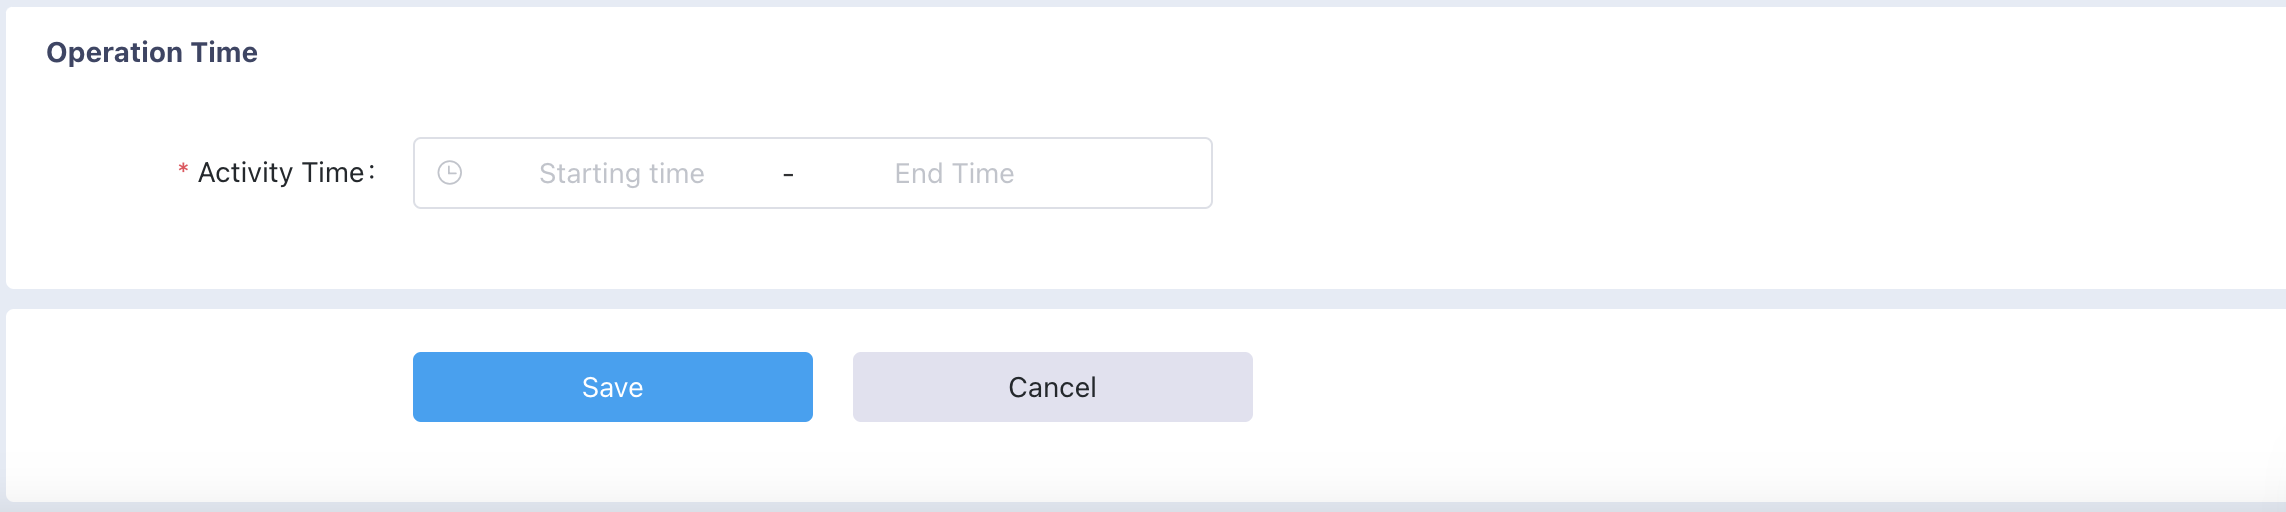Click the clock icon in Activity Time field

[450, 173]
